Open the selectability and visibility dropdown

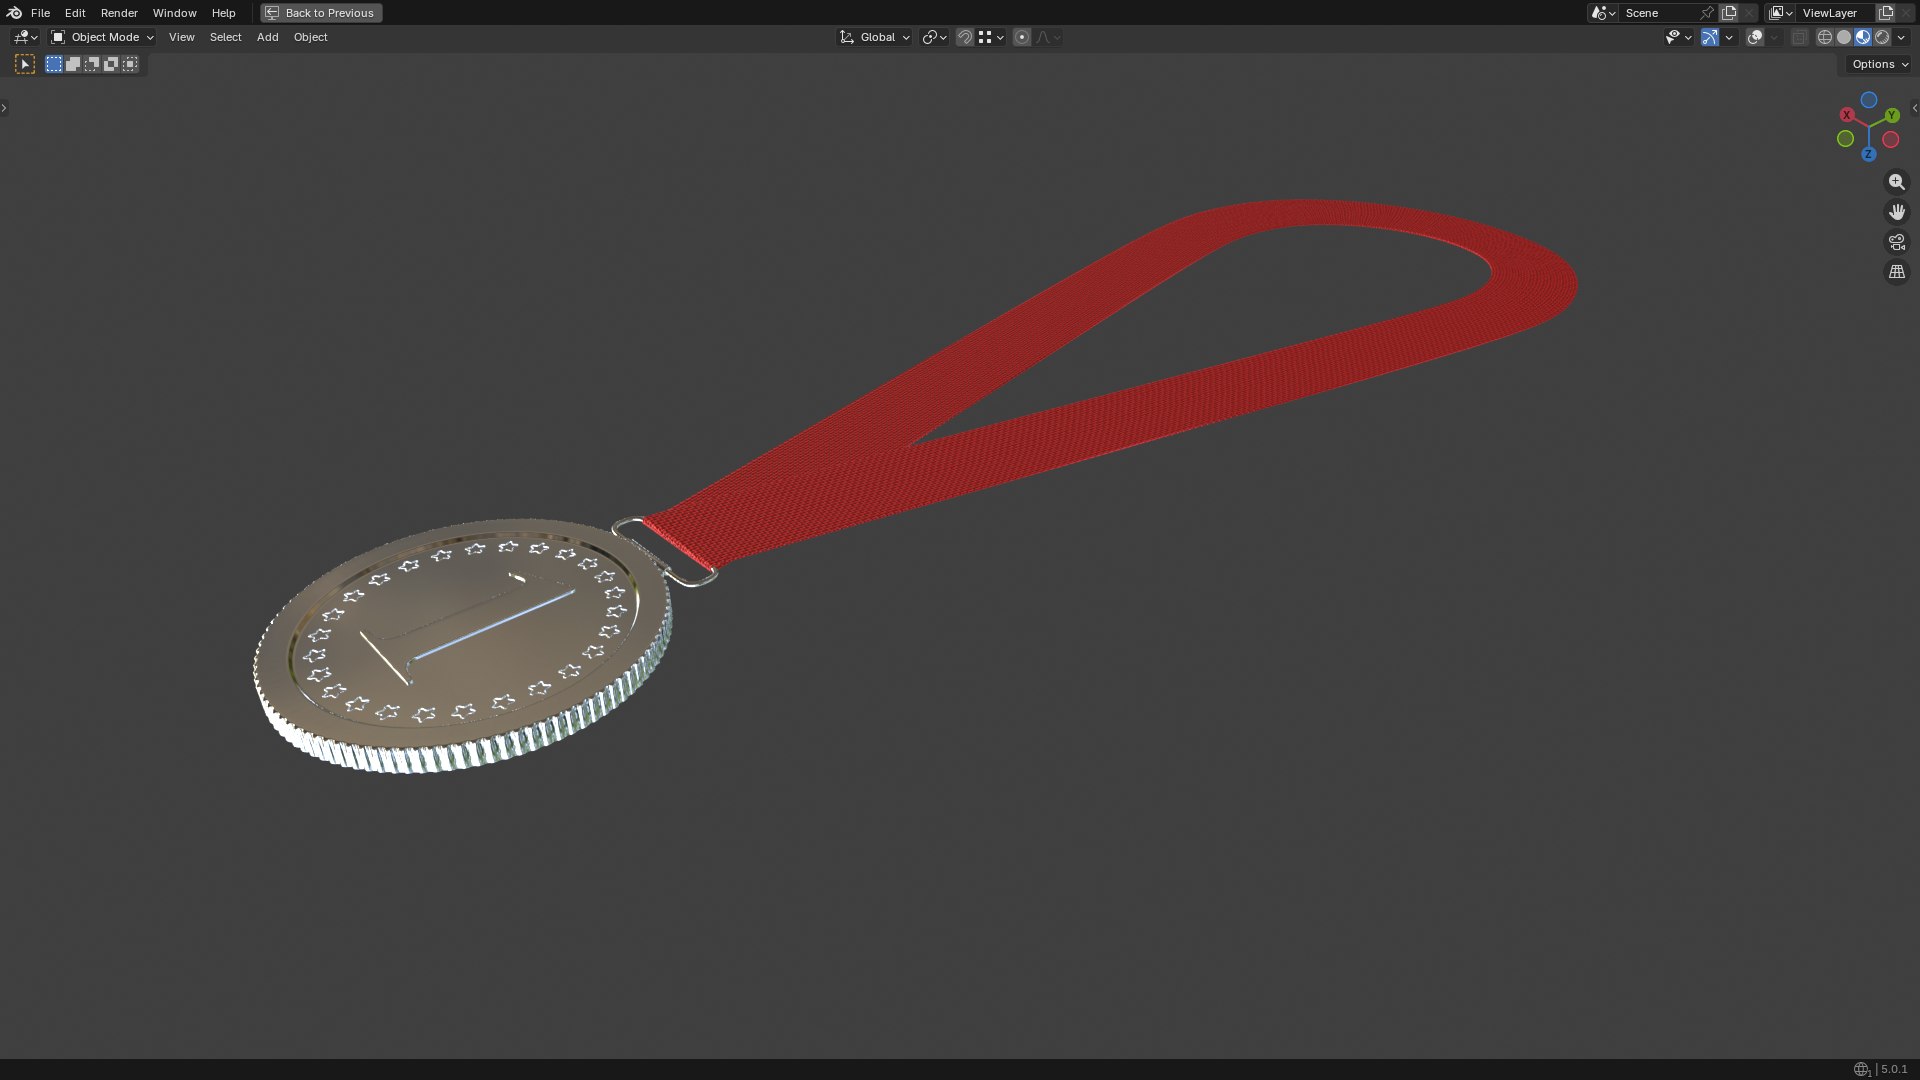tap(1678, 37)
